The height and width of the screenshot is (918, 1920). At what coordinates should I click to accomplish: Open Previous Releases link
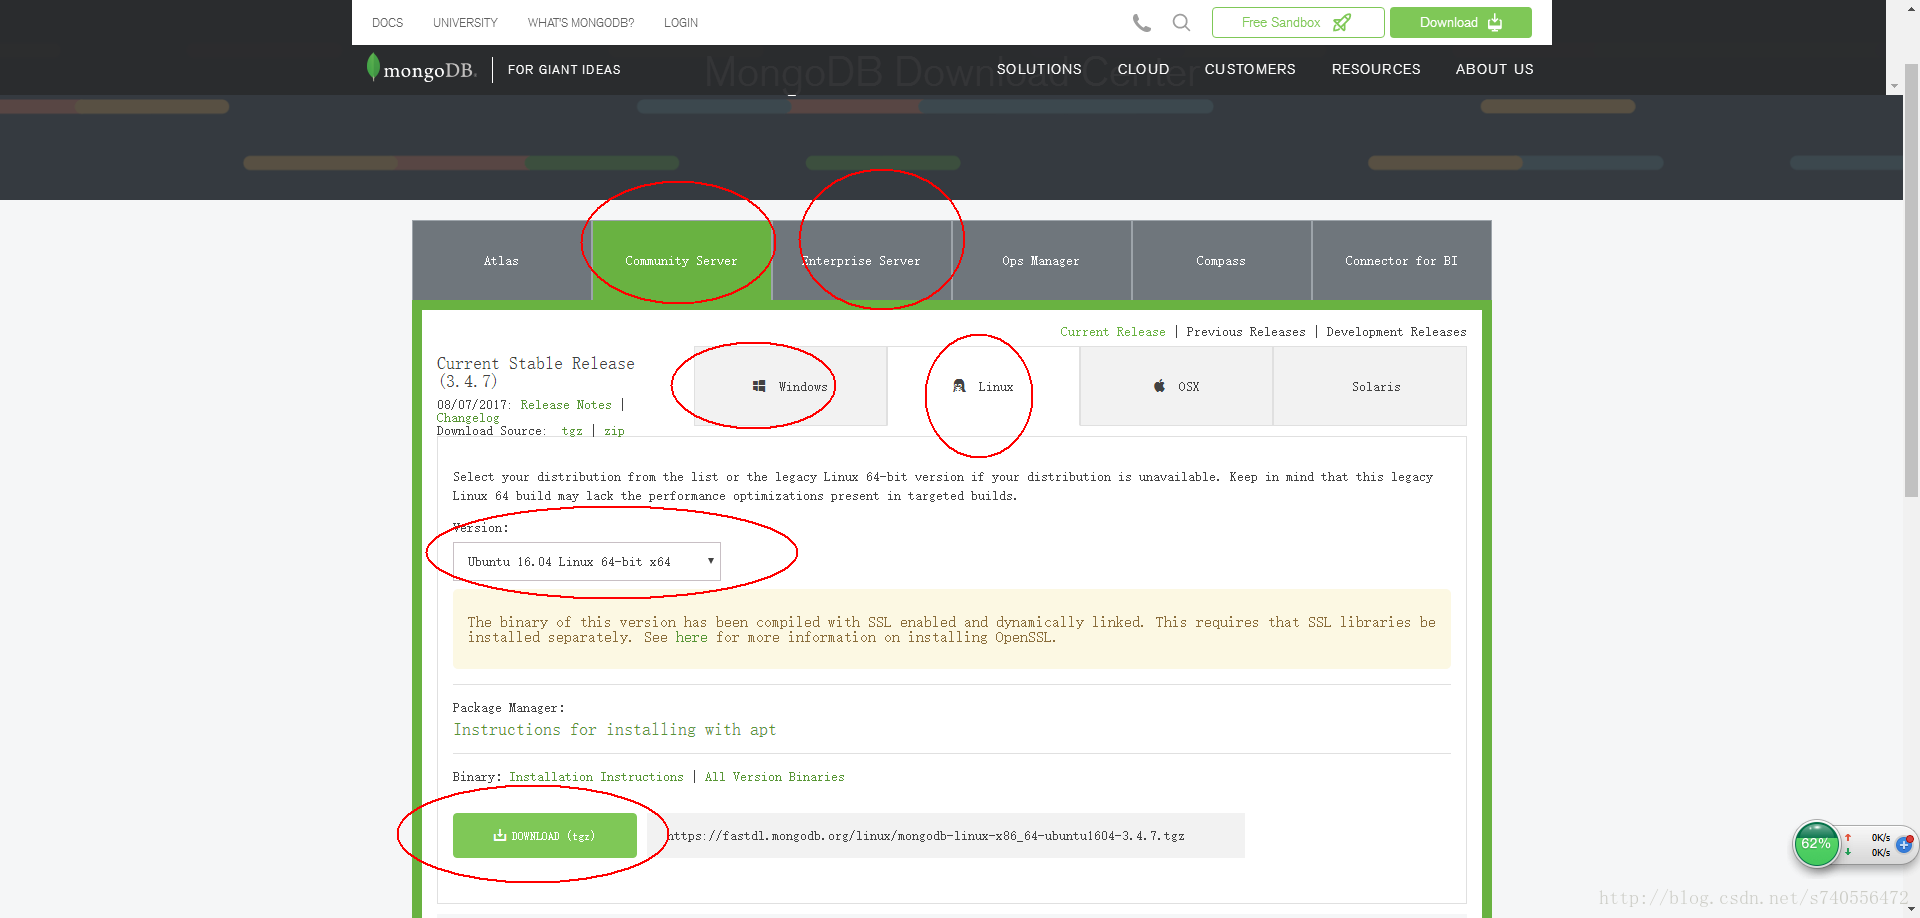pyautogui.click(x=1246, y=332)
